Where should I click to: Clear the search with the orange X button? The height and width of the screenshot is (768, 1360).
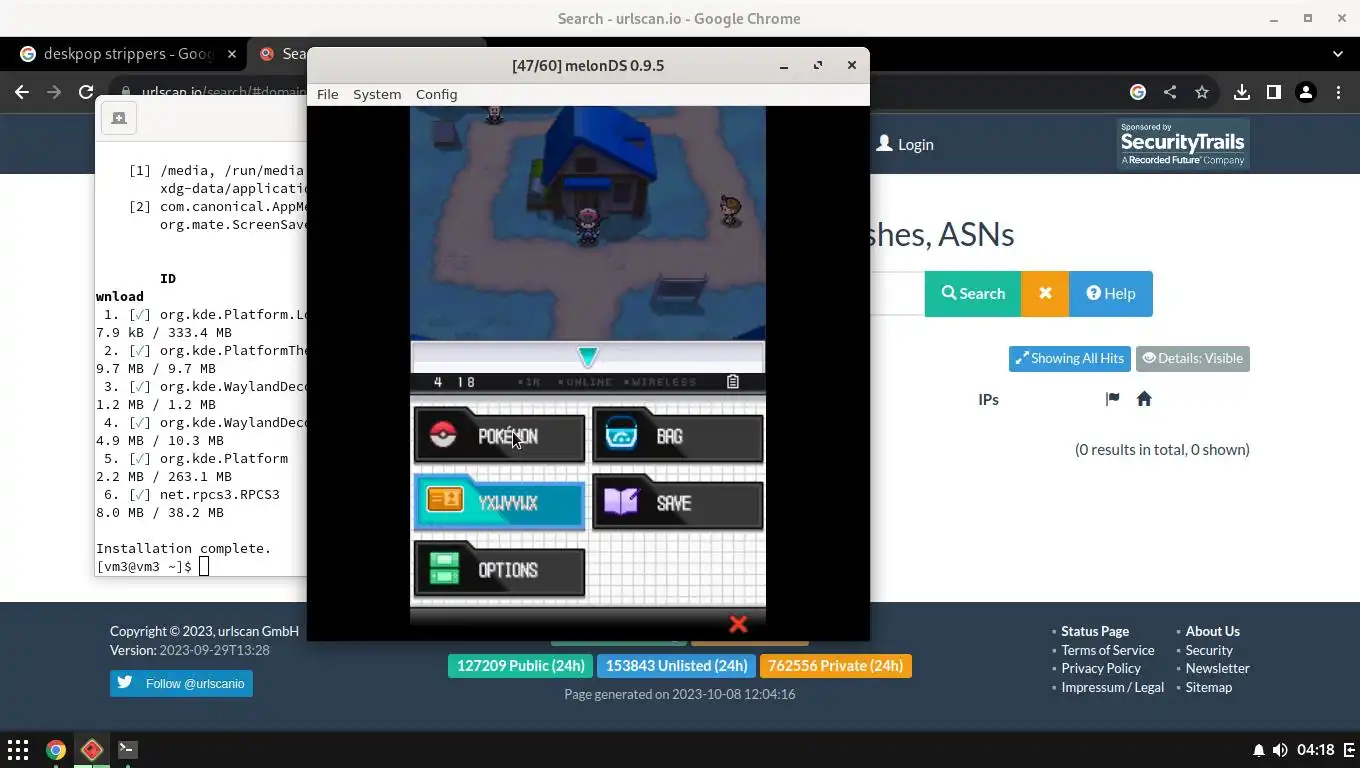pos(1045,293)
